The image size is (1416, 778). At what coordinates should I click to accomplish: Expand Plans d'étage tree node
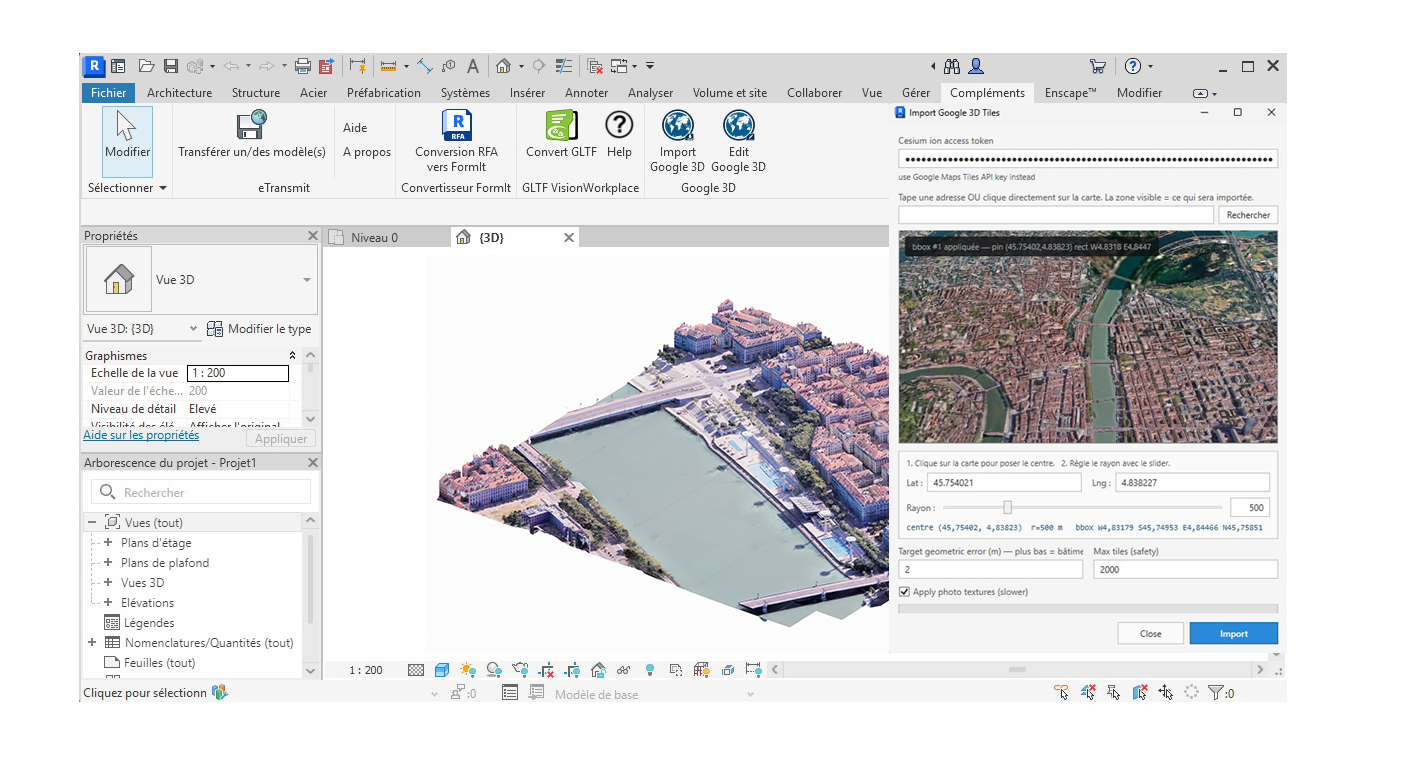(x=108, y=543)
